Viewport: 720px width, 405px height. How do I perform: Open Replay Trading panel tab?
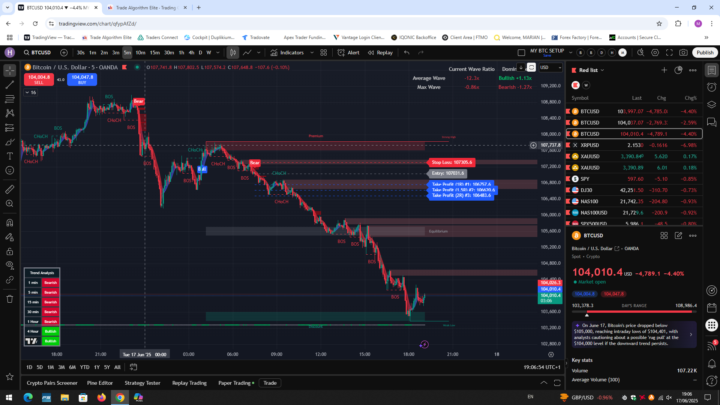(x=189, y=383)
